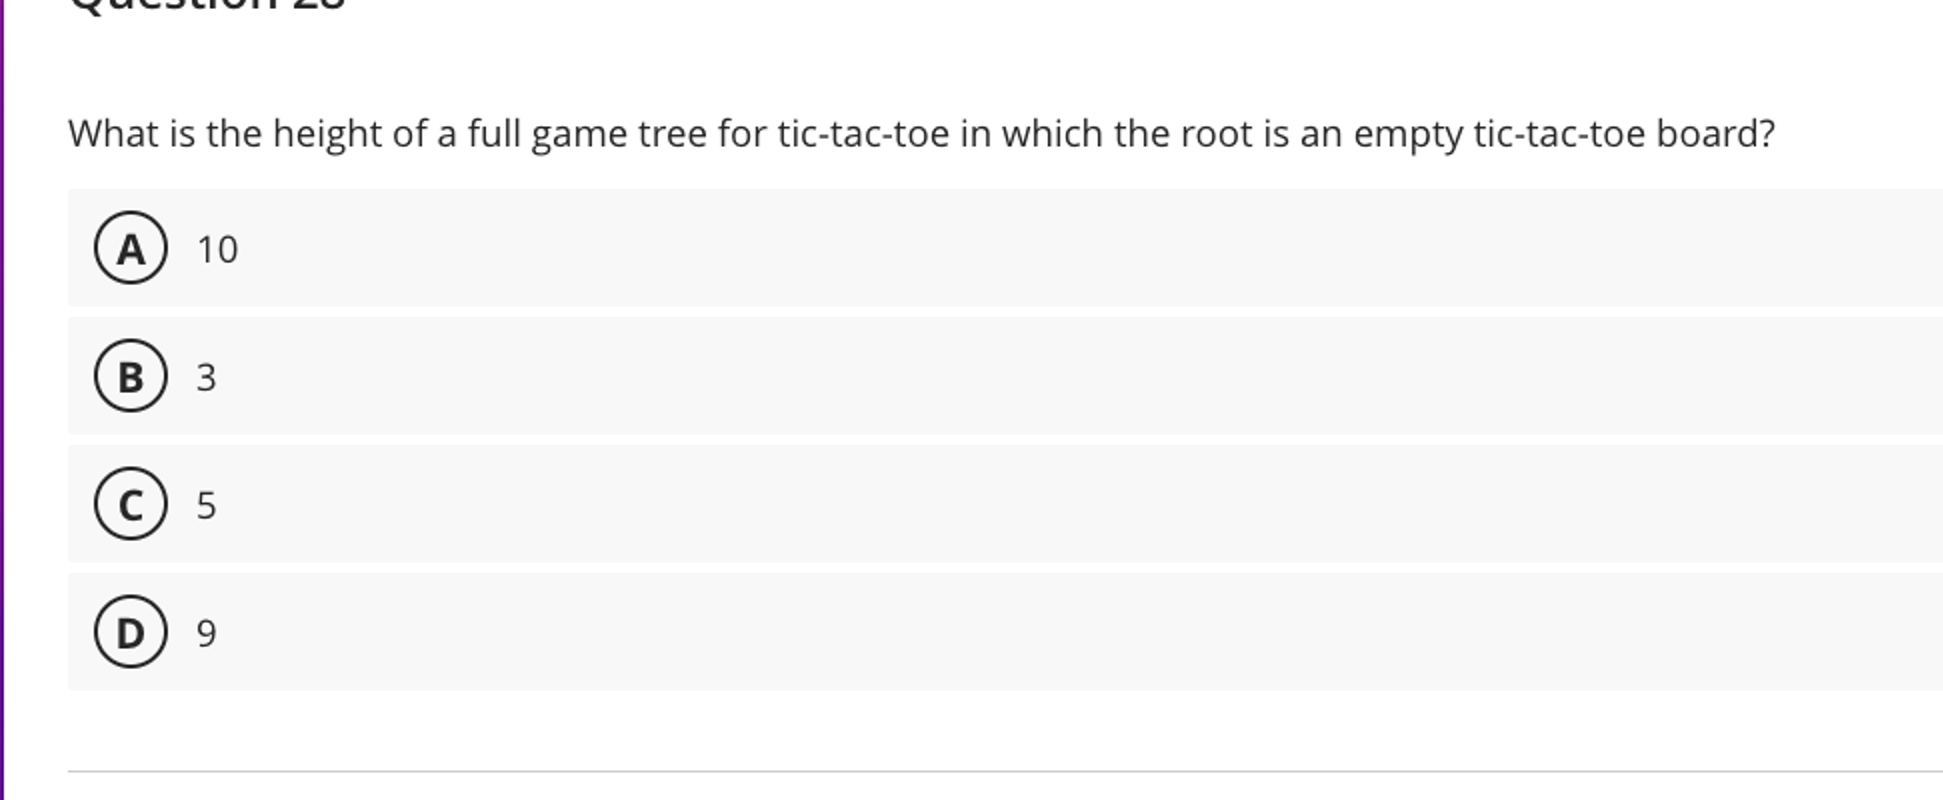1943x800 pixels.
Task: Choose the answer labeled 10
Action: pos(216,250)
